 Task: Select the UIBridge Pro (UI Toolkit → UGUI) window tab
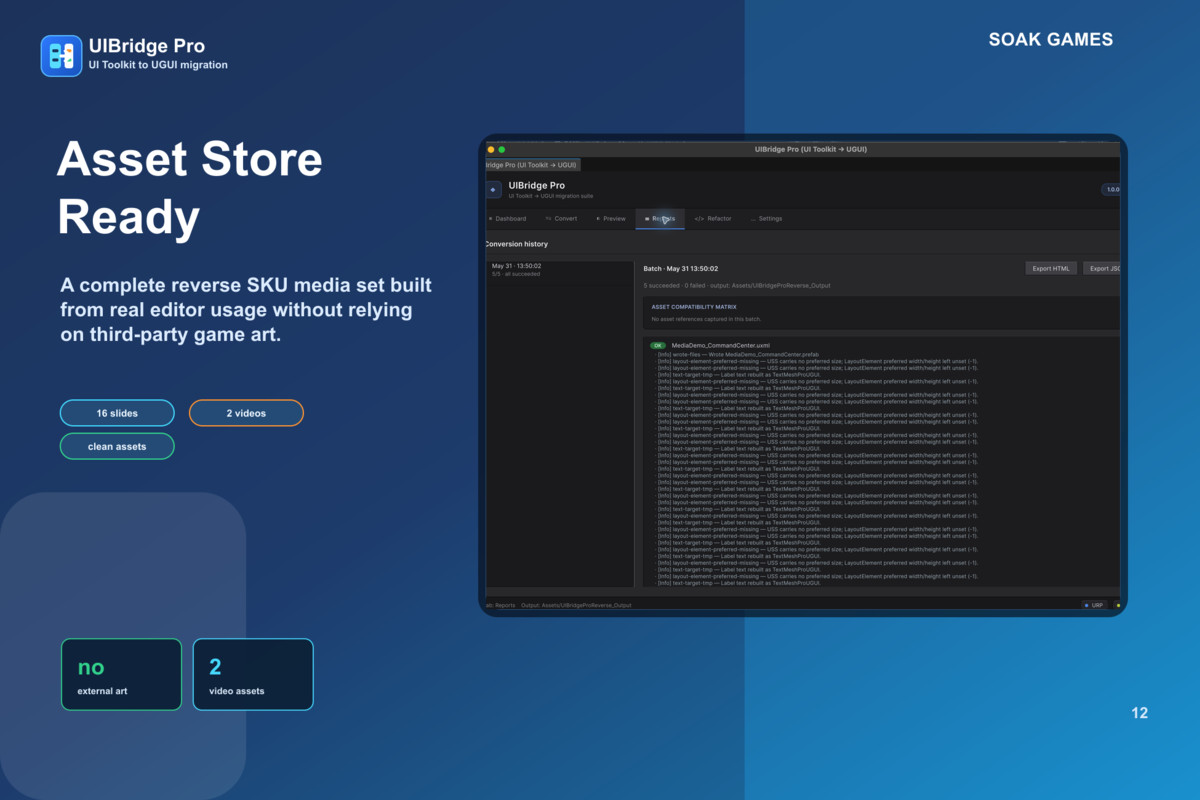tap(532, 165)
